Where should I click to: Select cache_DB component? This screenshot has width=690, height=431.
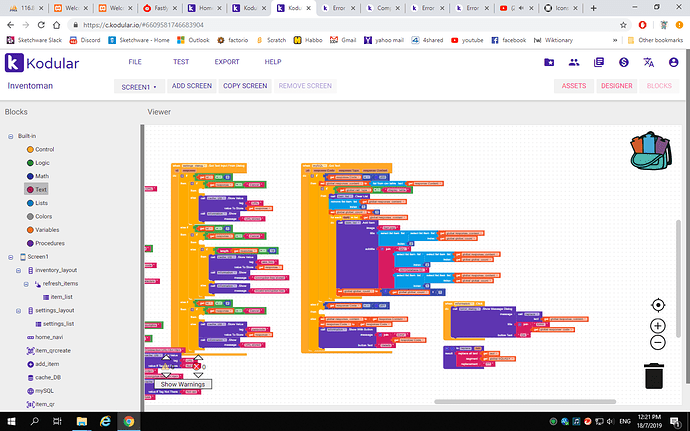point(44,377)
